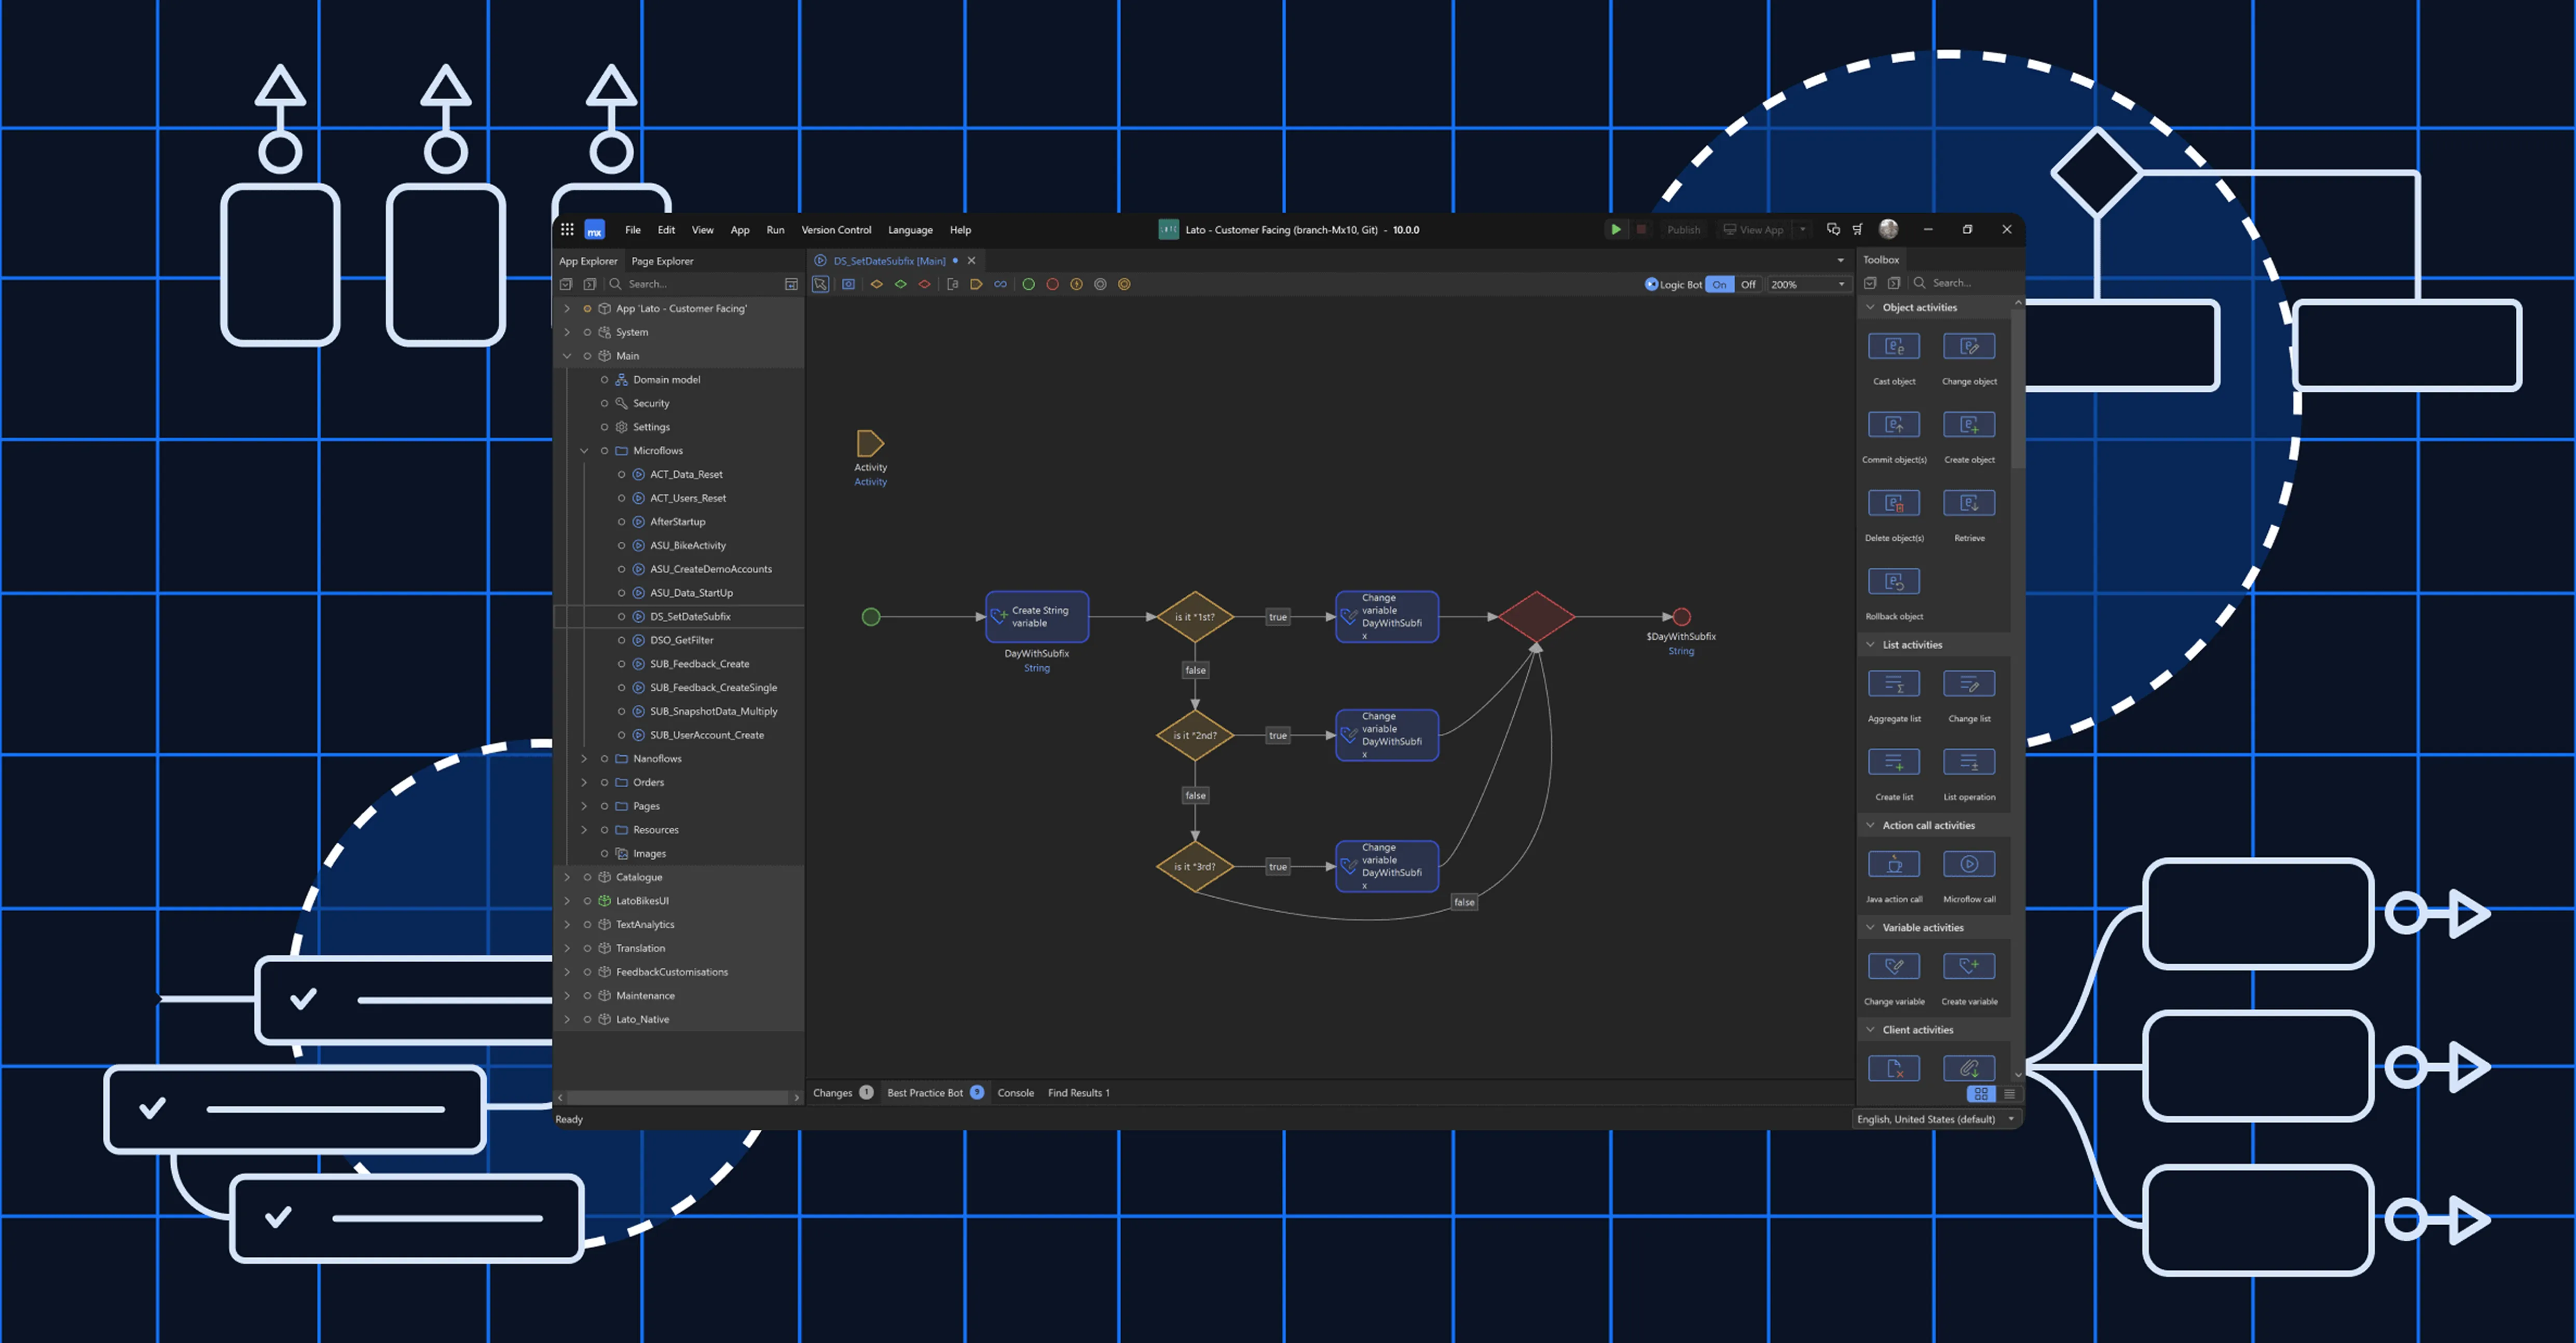Switch Toolbox to grid view
2576x1343 pixels.
click(1981, 1094)
